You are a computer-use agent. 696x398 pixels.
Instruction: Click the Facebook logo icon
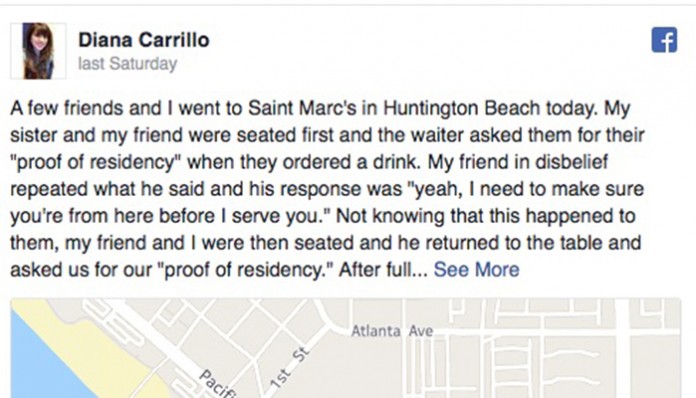coord(664,40)
